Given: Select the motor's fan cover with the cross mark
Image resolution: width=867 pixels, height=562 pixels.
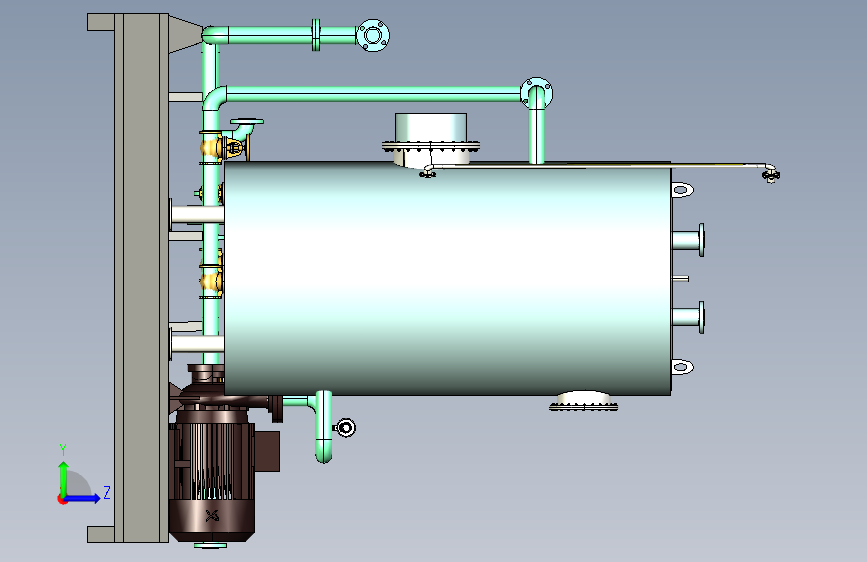Looking at the screenshot, I should tap(212, 519).
